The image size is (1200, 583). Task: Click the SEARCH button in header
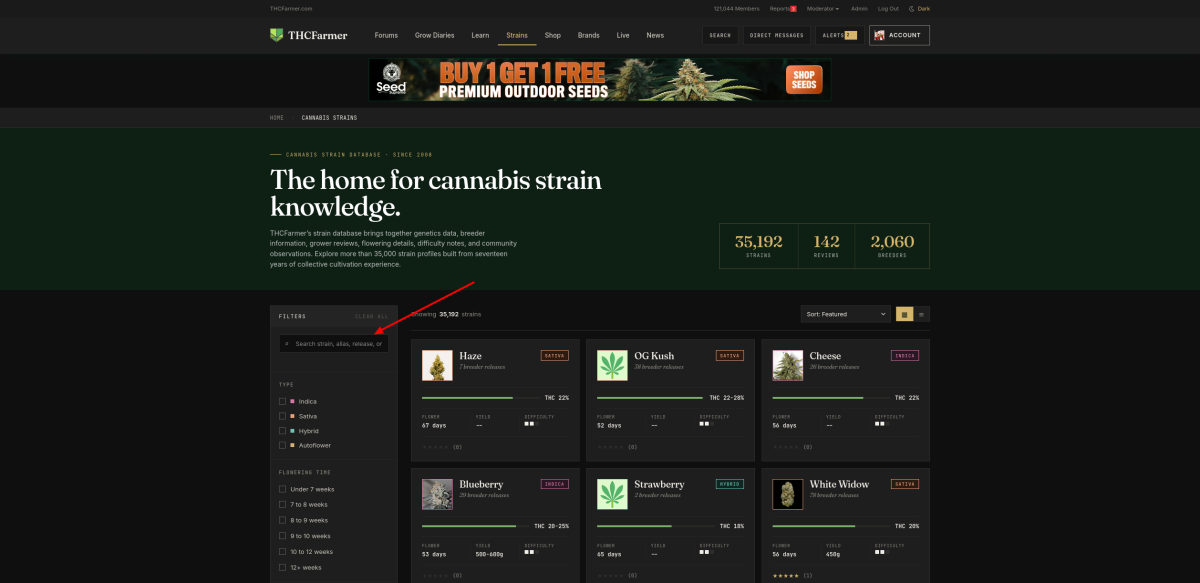click(720, 35)
